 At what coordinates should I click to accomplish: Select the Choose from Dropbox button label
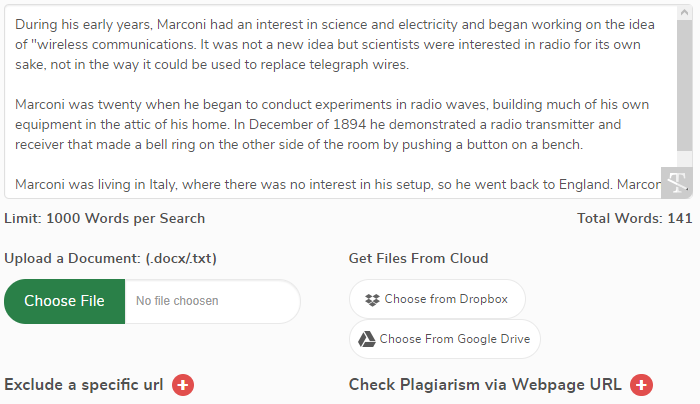[x=446, y=299]
